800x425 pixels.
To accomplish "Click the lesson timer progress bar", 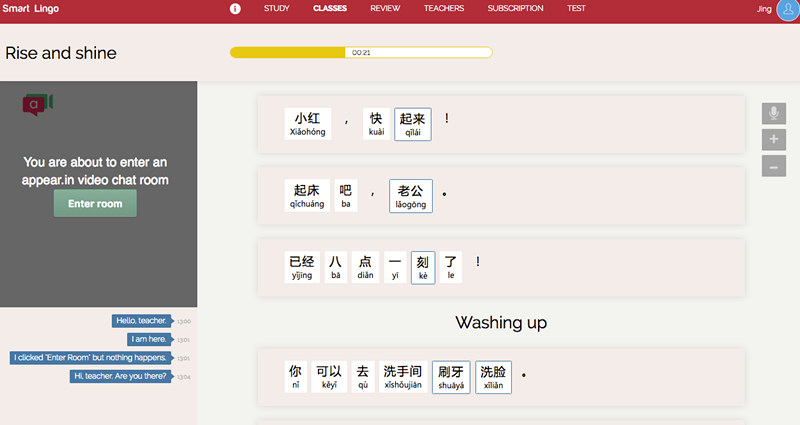I will (x=361, y=52).
